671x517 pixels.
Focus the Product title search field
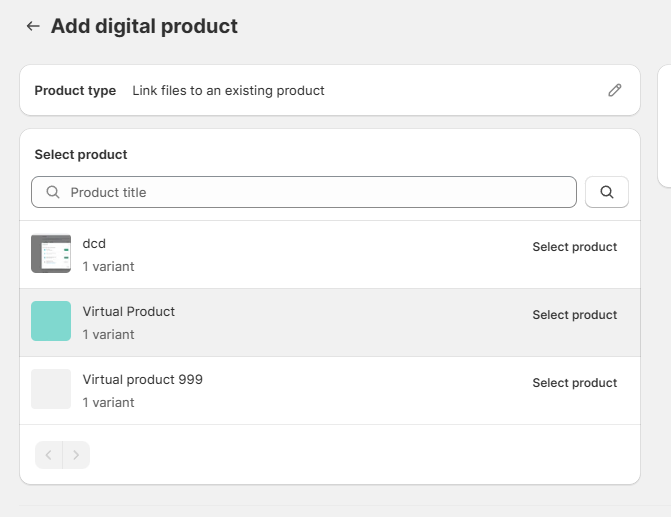coord(304,192)
